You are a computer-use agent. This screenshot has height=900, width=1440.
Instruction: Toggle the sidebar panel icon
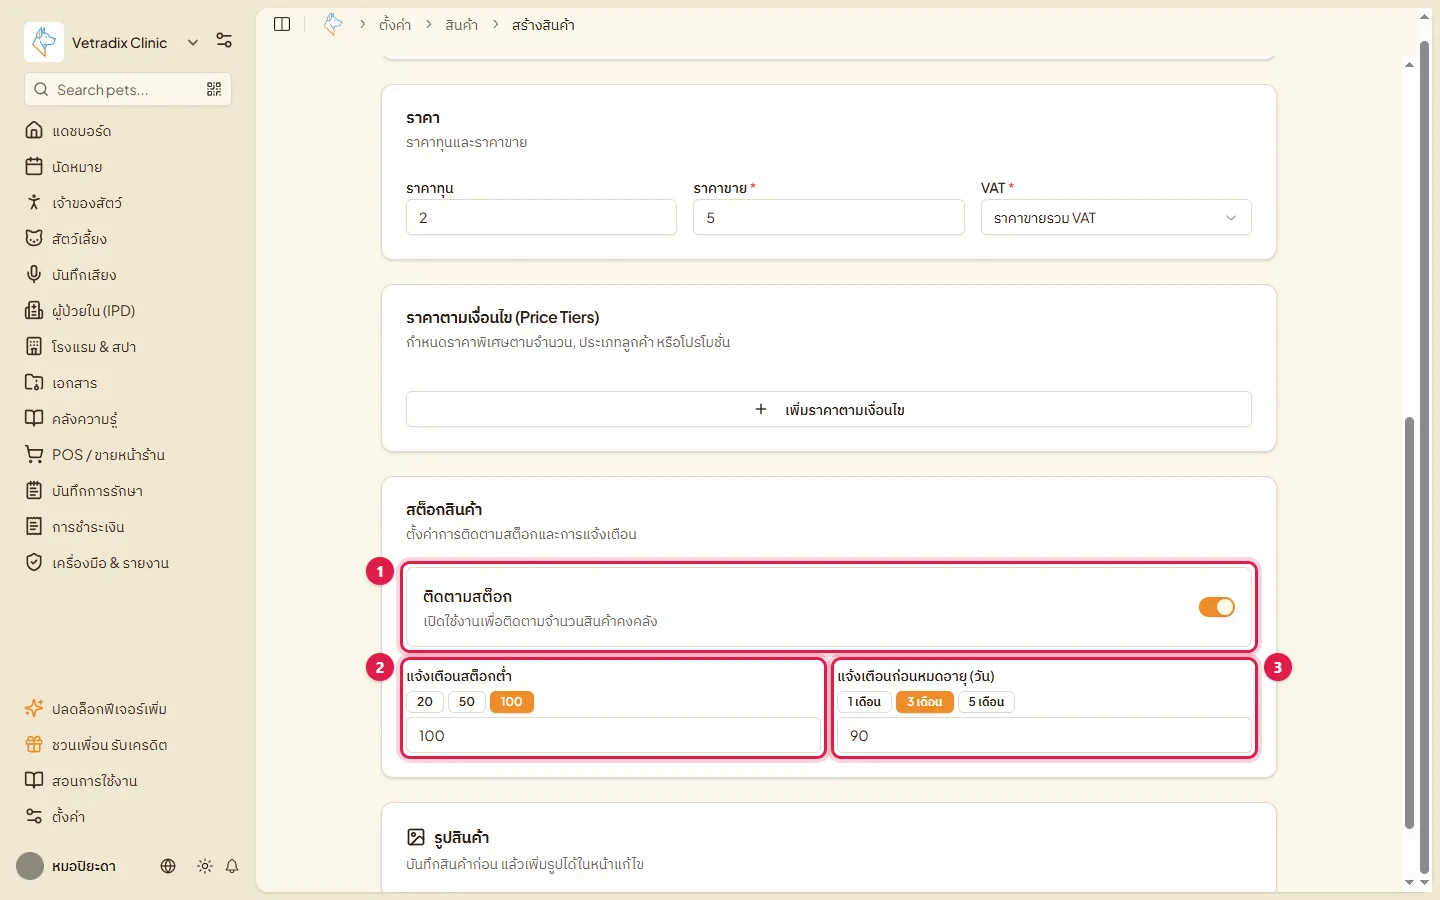pyautogui.click(x=282, y=24)
